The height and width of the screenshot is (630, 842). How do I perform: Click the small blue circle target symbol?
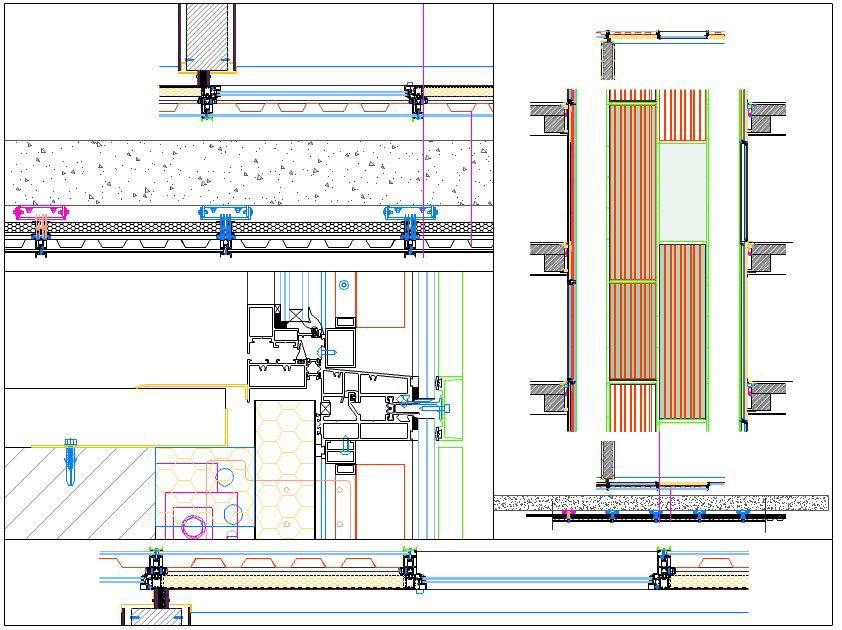343,285
